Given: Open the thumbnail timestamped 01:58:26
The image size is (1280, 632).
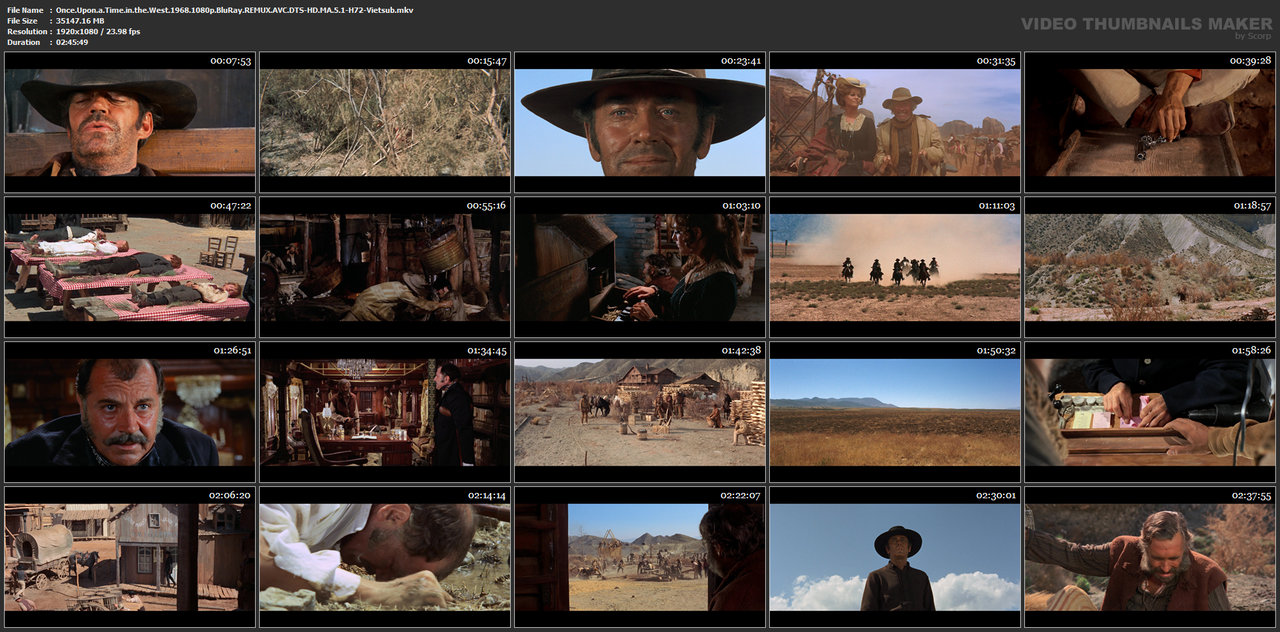Looking at the screenshot, I should [x=1150, y=412].
